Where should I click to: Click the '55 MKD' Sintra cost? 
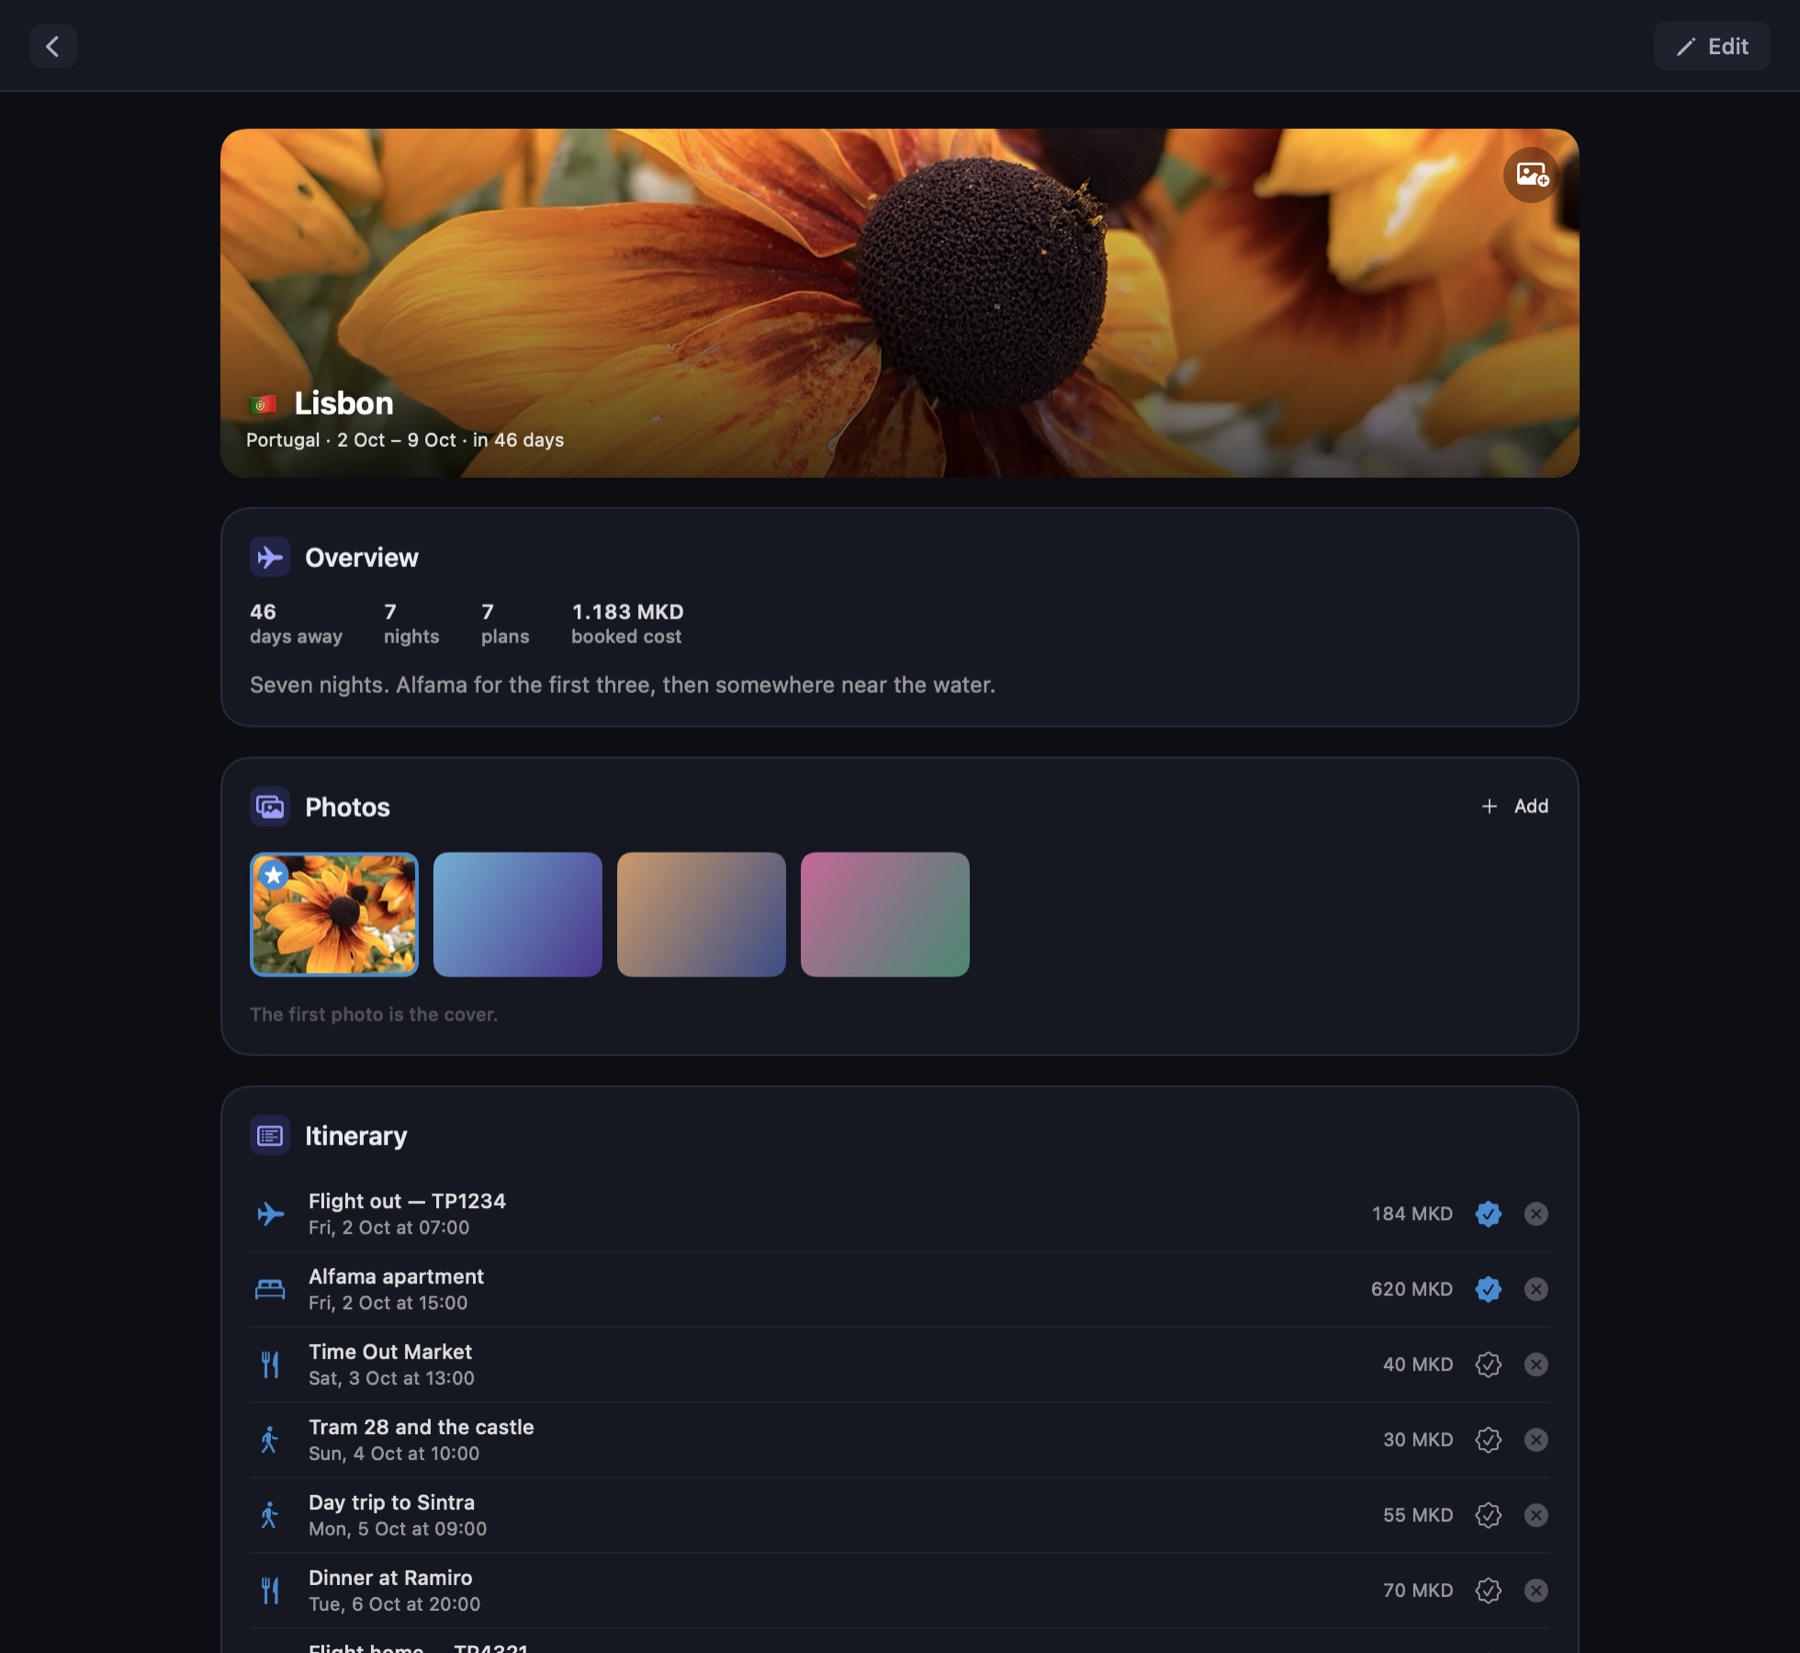tap(1418, 1515)
